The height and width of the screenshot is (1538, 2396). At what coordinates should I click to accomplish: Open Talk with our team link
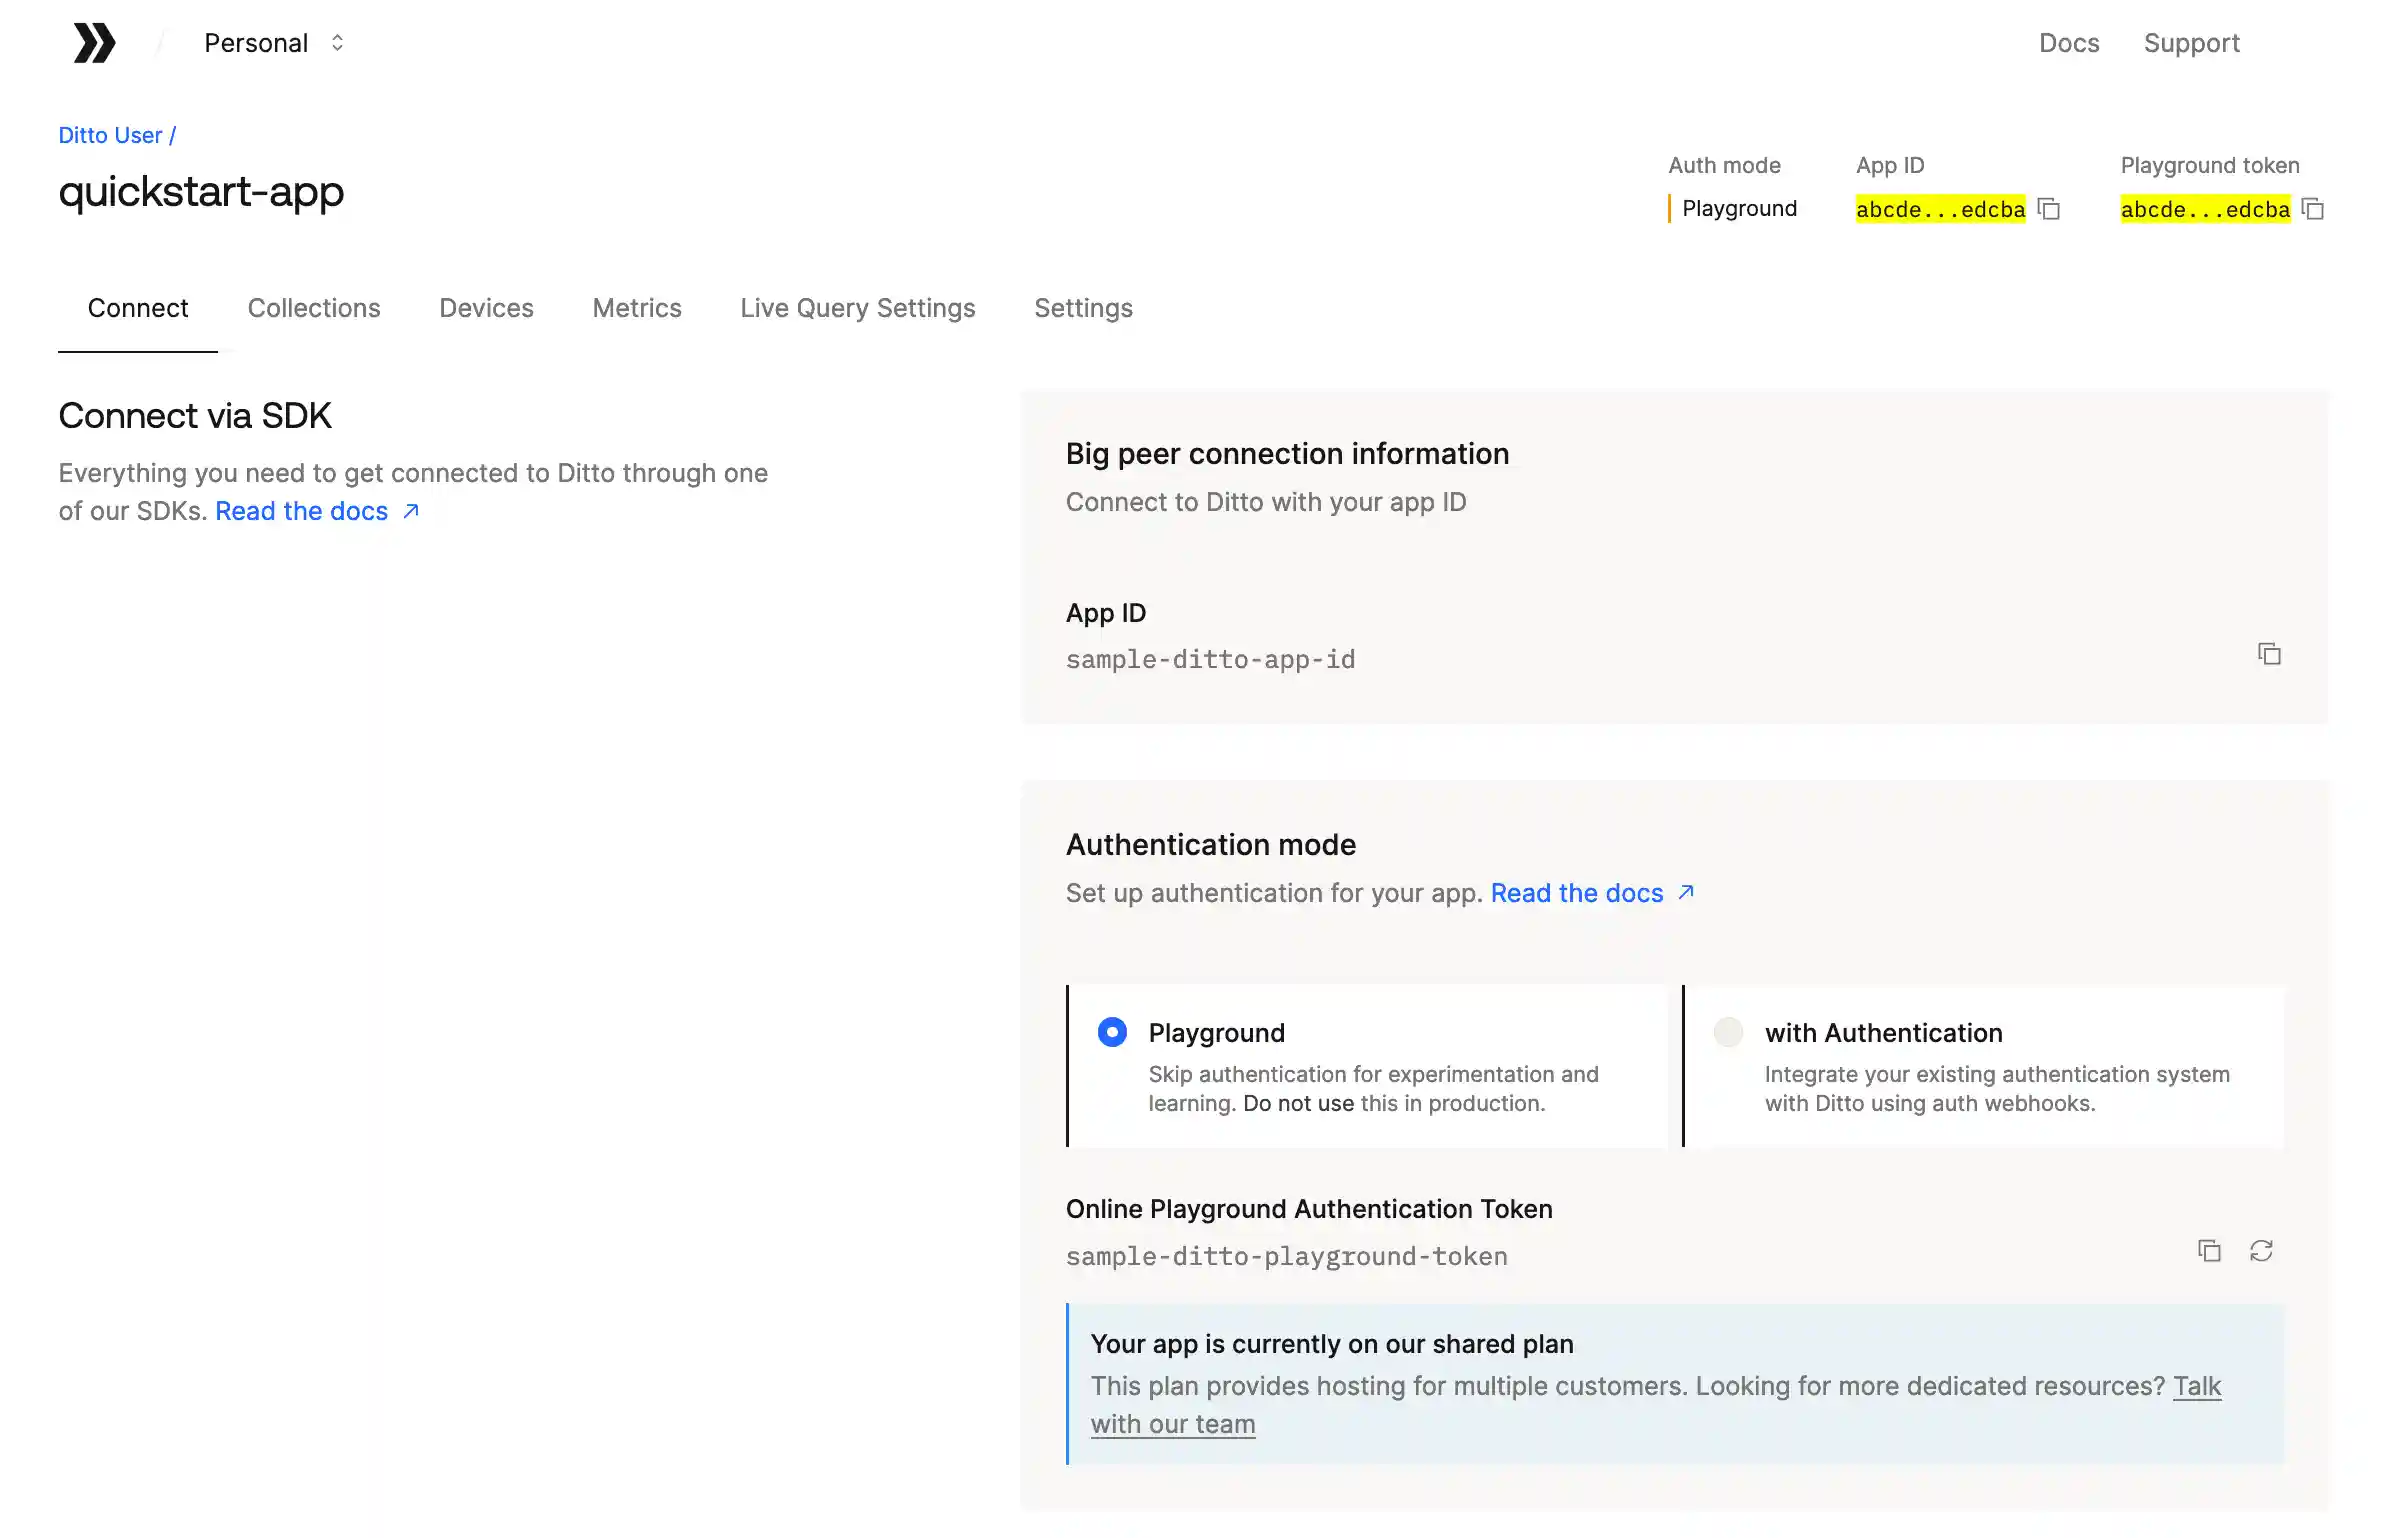1172,1424
